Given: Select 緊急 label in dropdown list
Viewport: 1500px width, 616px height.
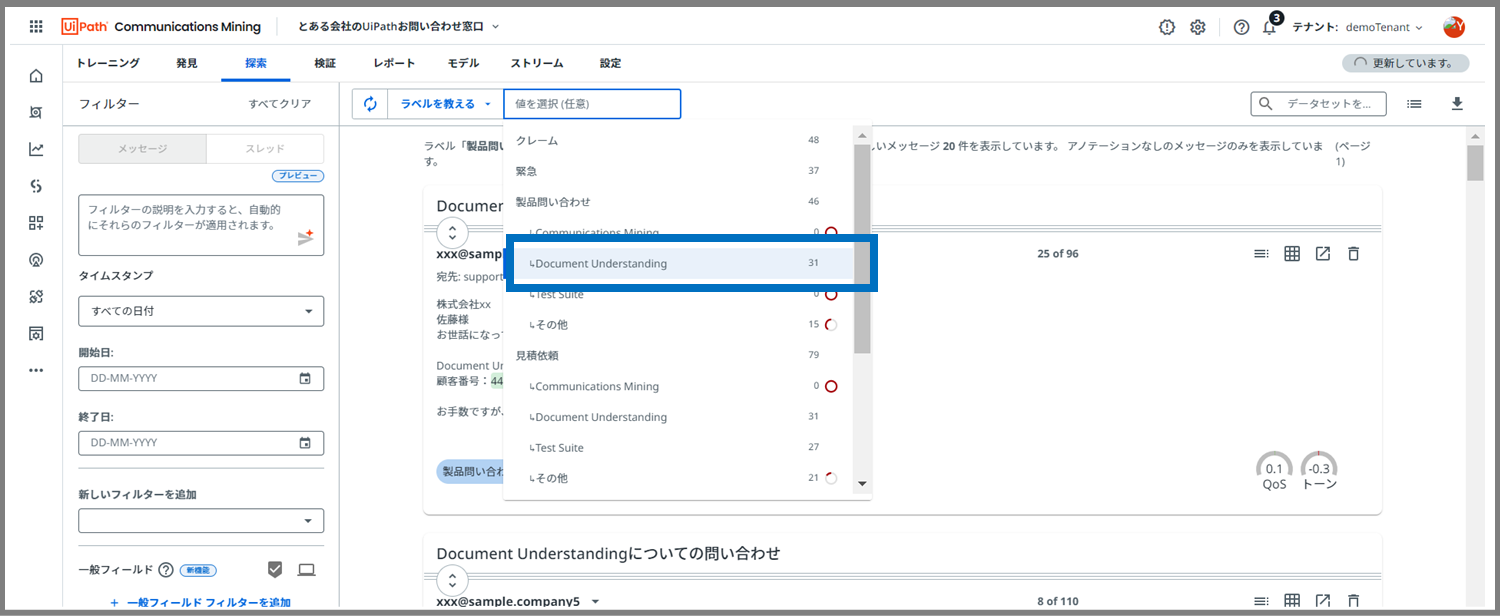Looking at the screenshot, I should pyautogui.click(x=678, y=171).
